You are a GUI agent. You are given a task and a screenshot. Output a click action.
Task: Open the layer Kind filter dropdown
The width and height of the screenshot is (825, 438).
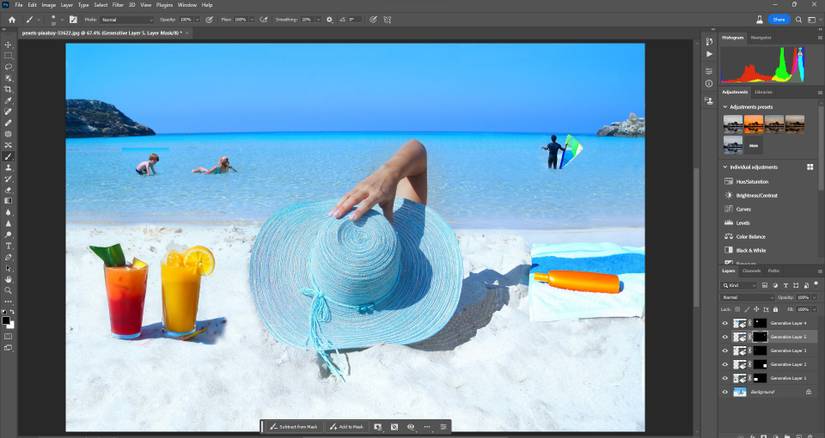pos(739,285)
